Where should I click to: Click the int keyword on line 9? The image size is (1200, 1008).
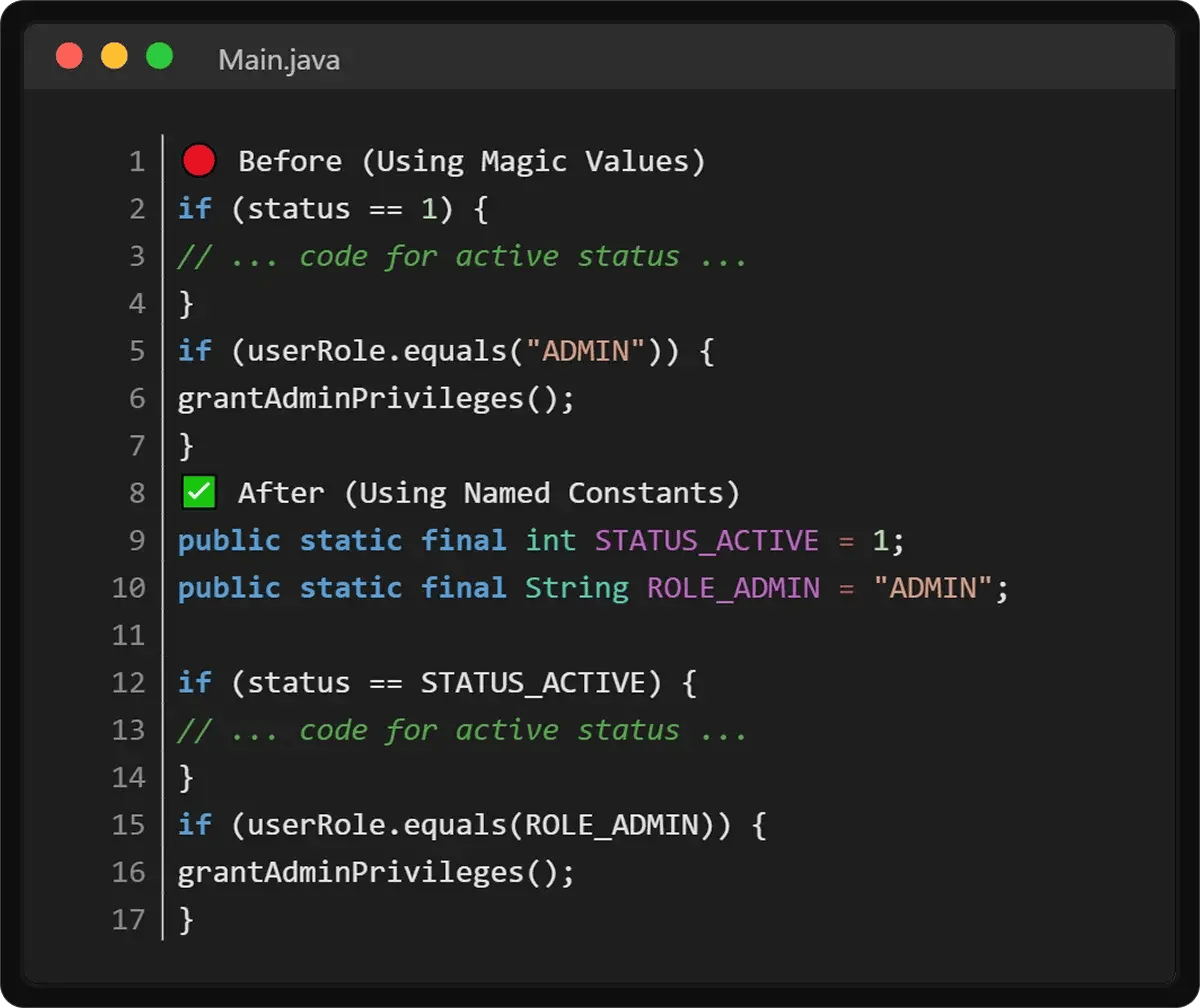point(551,540)
